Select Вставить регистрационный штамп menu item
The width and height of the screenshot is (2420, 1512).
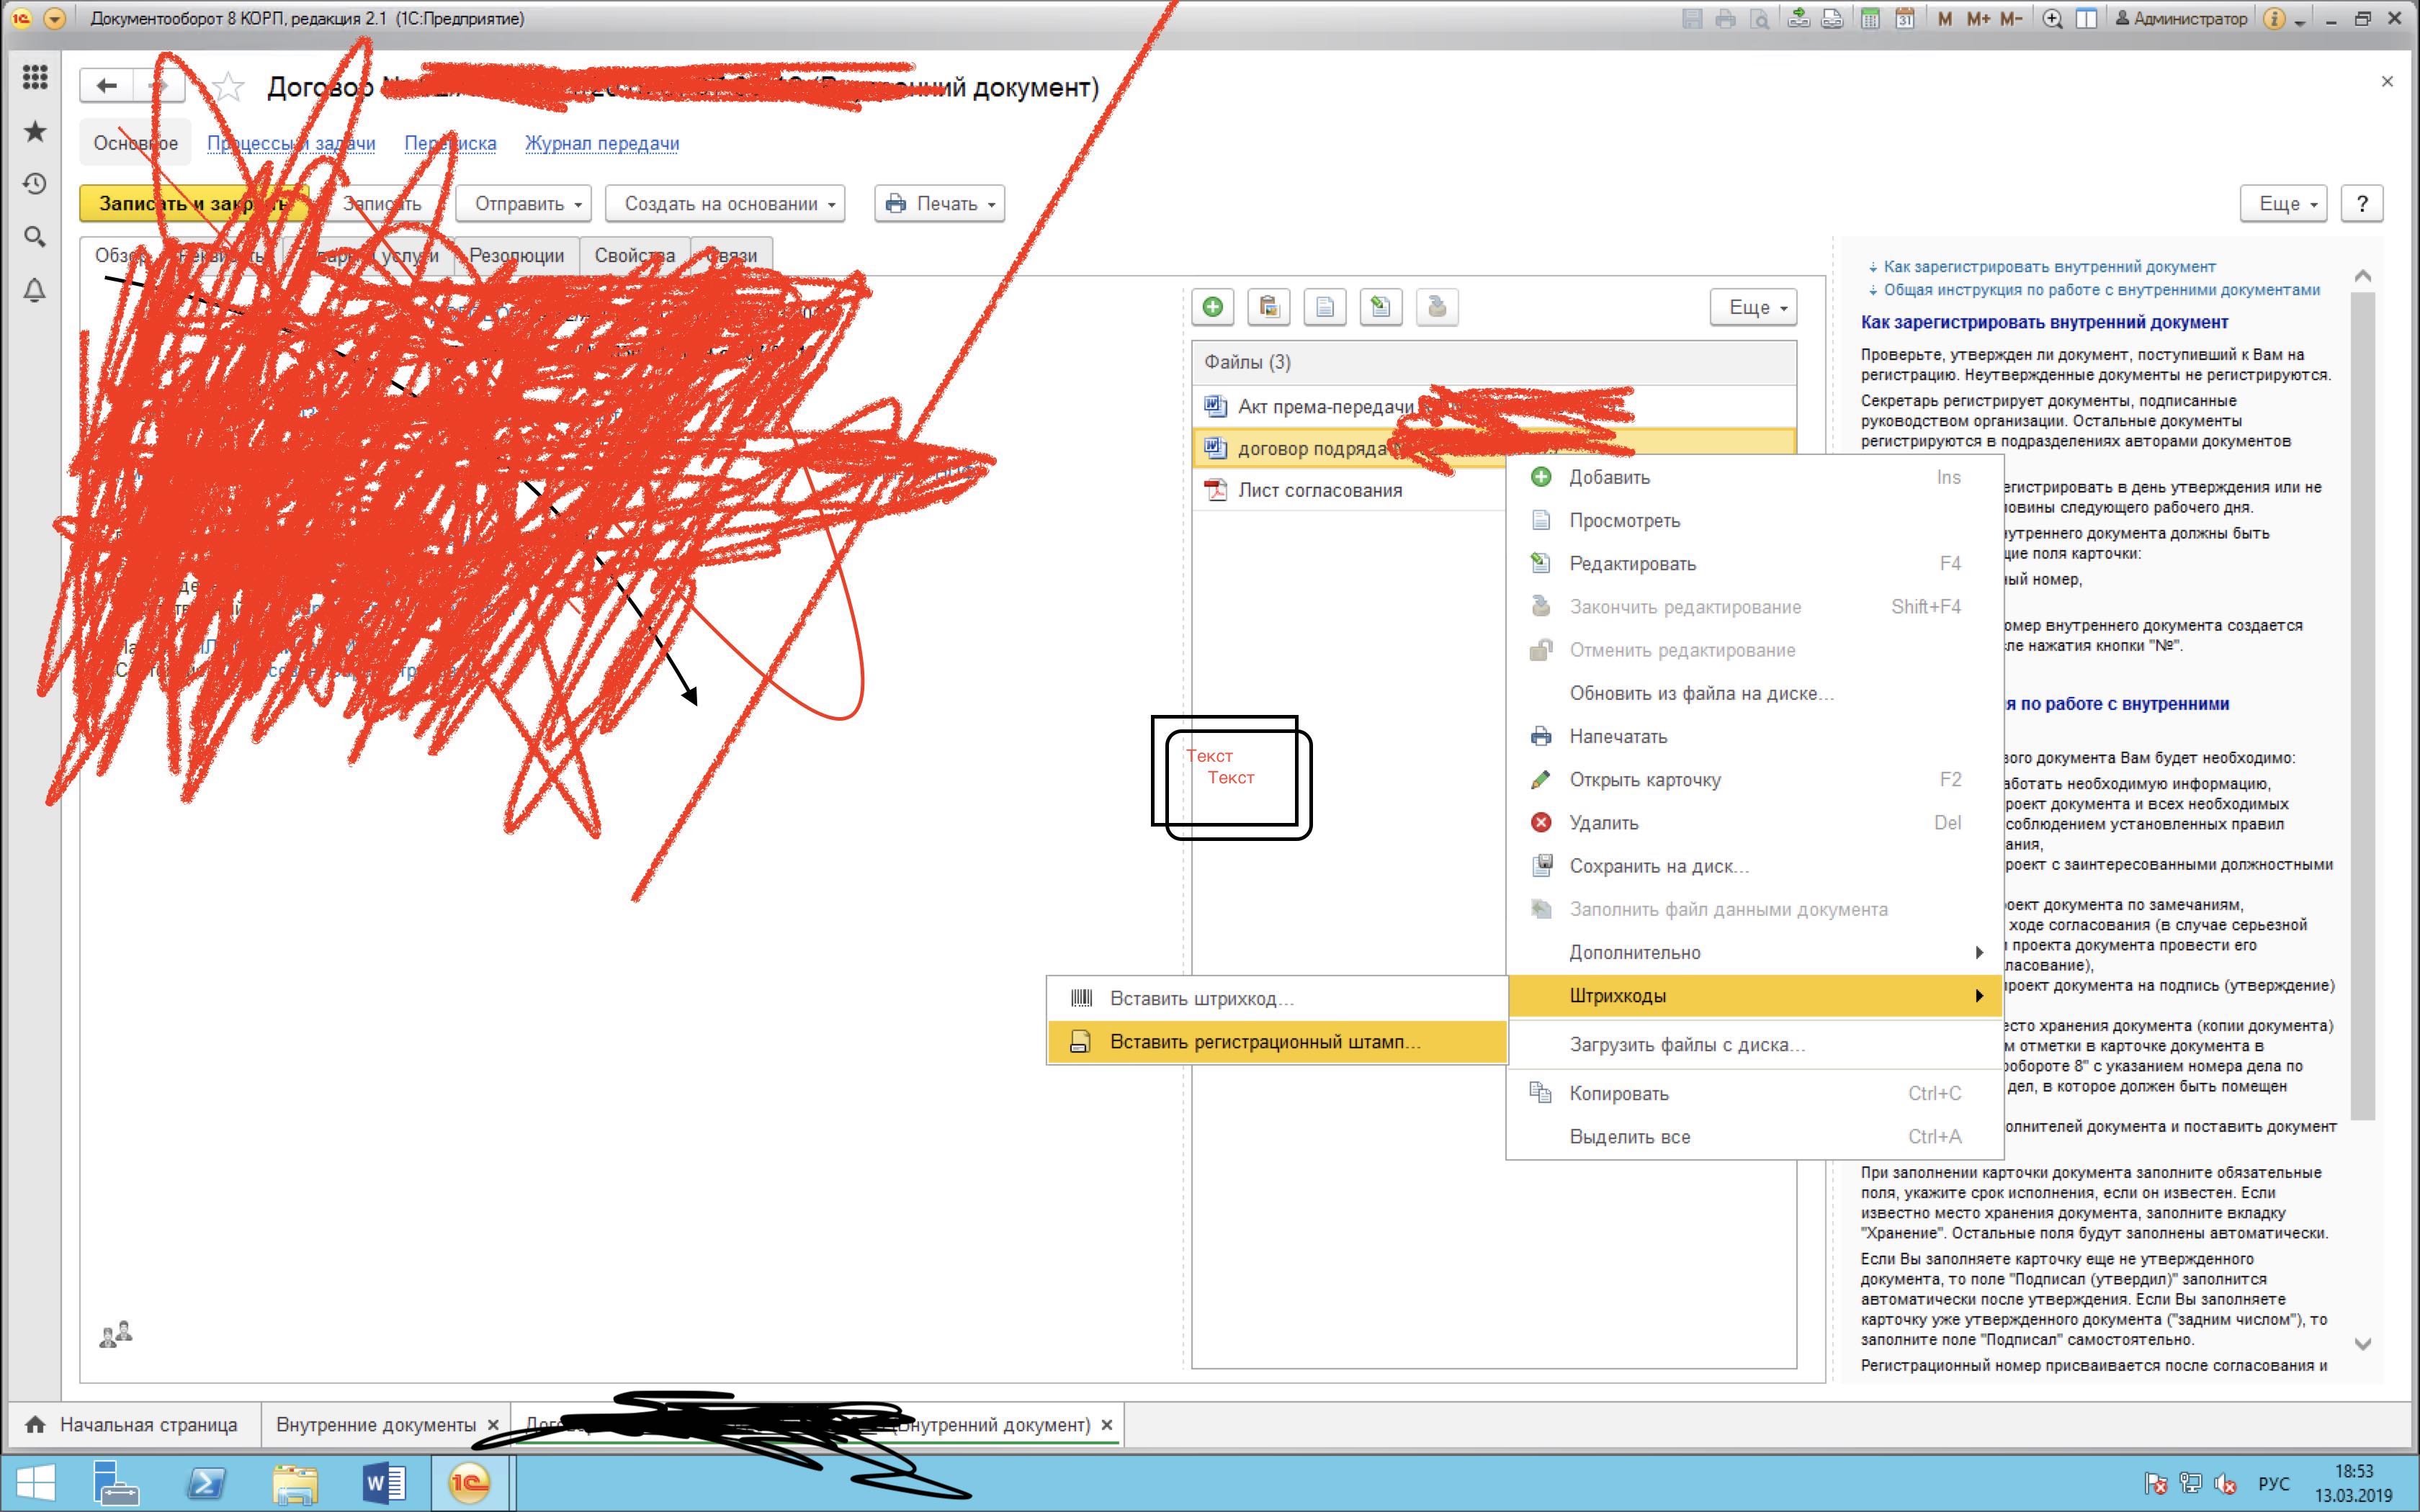pyautogui.click(x=1264, y=1042)
